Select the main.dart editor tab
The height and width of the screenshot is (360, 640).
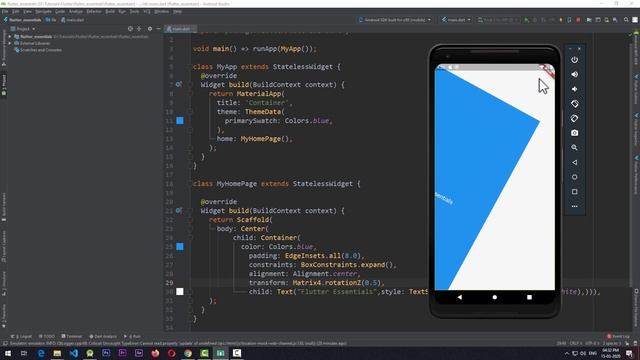click(x=180, y=29)
